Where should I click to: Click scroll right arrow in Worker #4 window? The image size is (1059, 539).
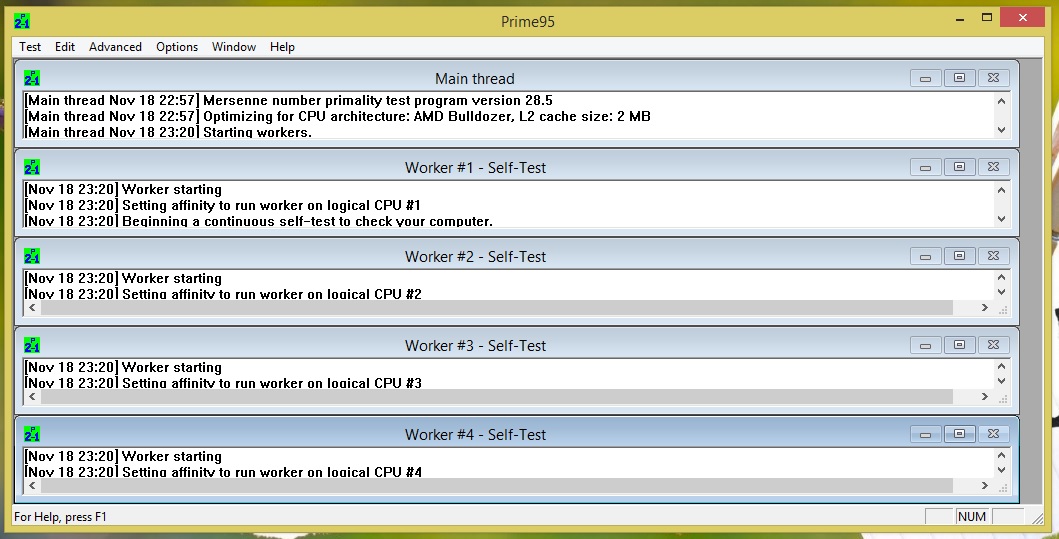(985, 486)
